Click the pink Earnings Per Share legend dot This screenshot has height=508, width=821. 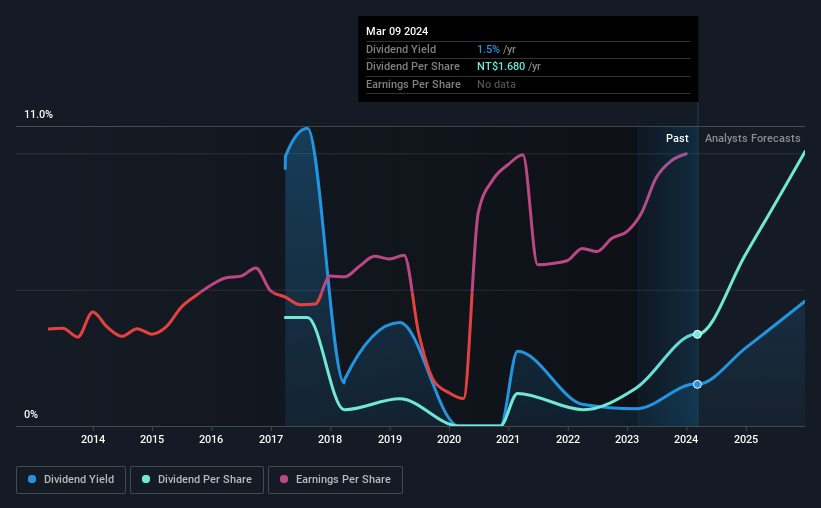click(x=284, y=479)
